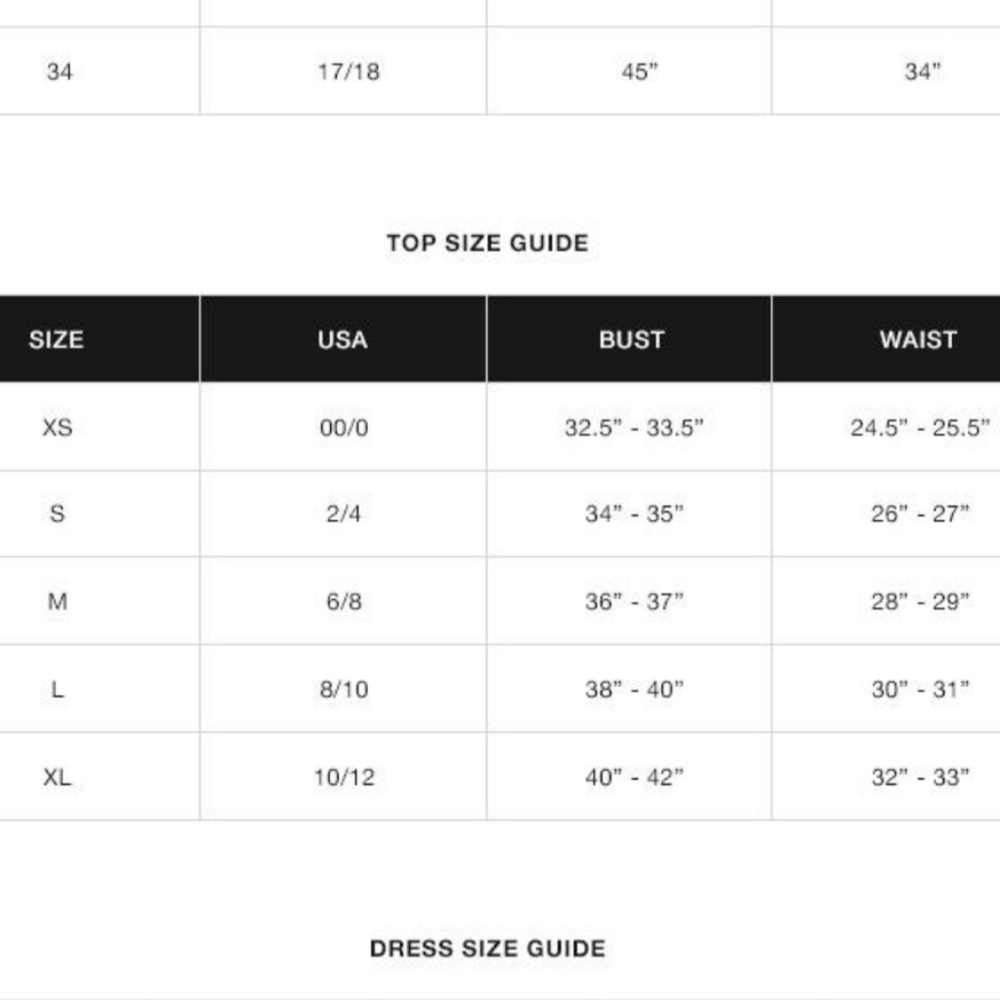1000x1000 pixels.
Task: Select the WAIST column header
Action: (x=918, y=339)
